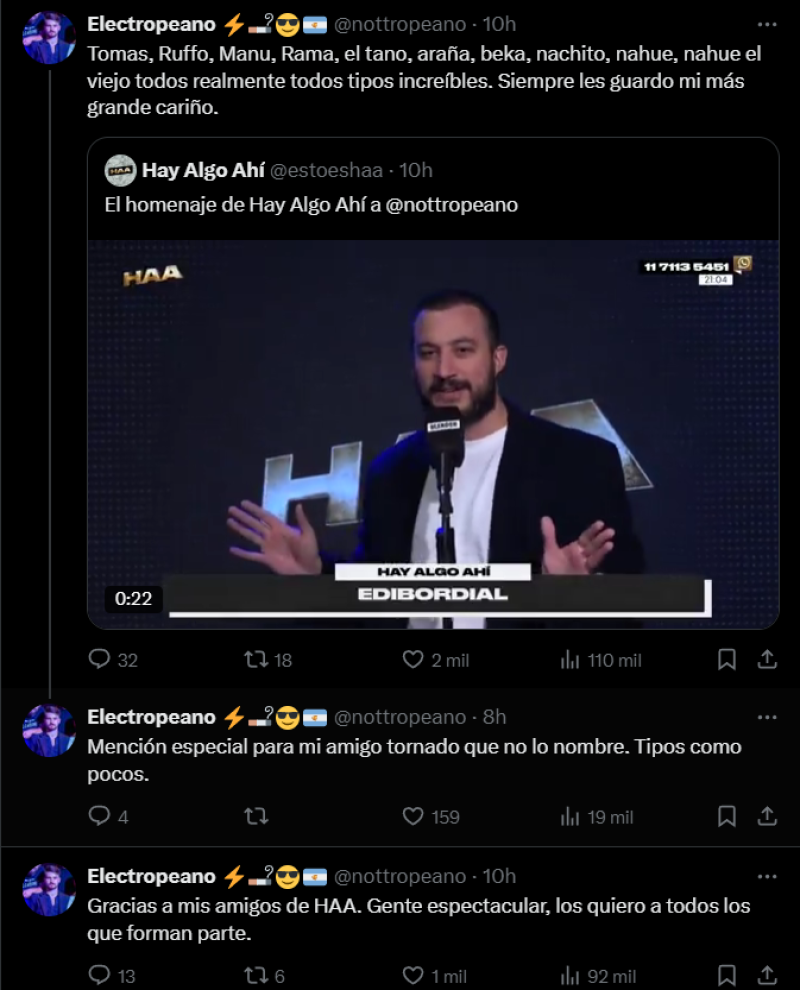Bookmark the quoted Hay Algo Ahí tweet

coord(727,660)
